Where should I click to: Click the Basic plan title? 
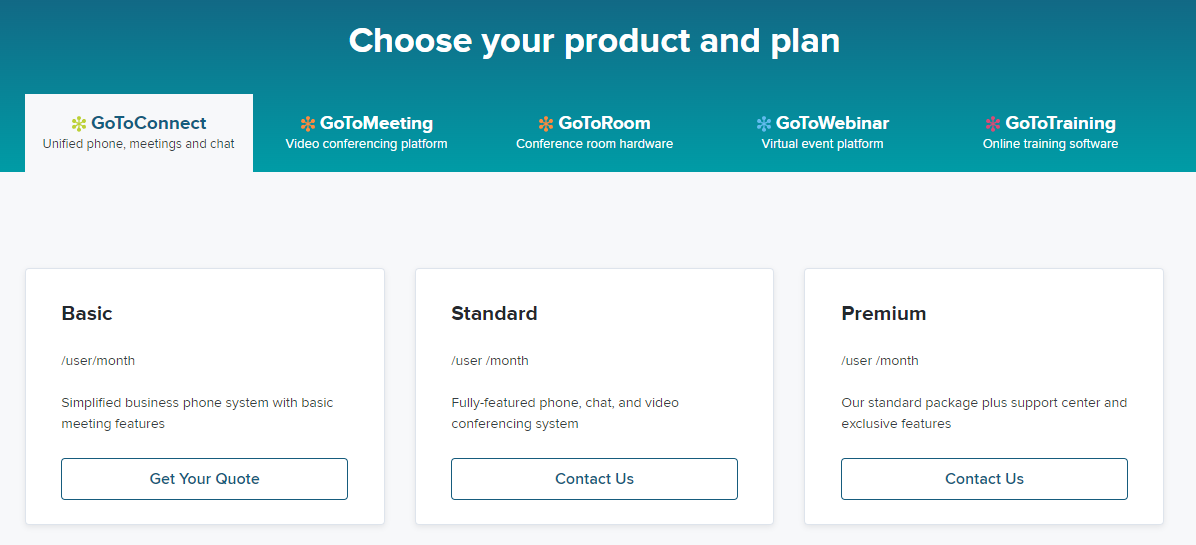pos(87,314)
